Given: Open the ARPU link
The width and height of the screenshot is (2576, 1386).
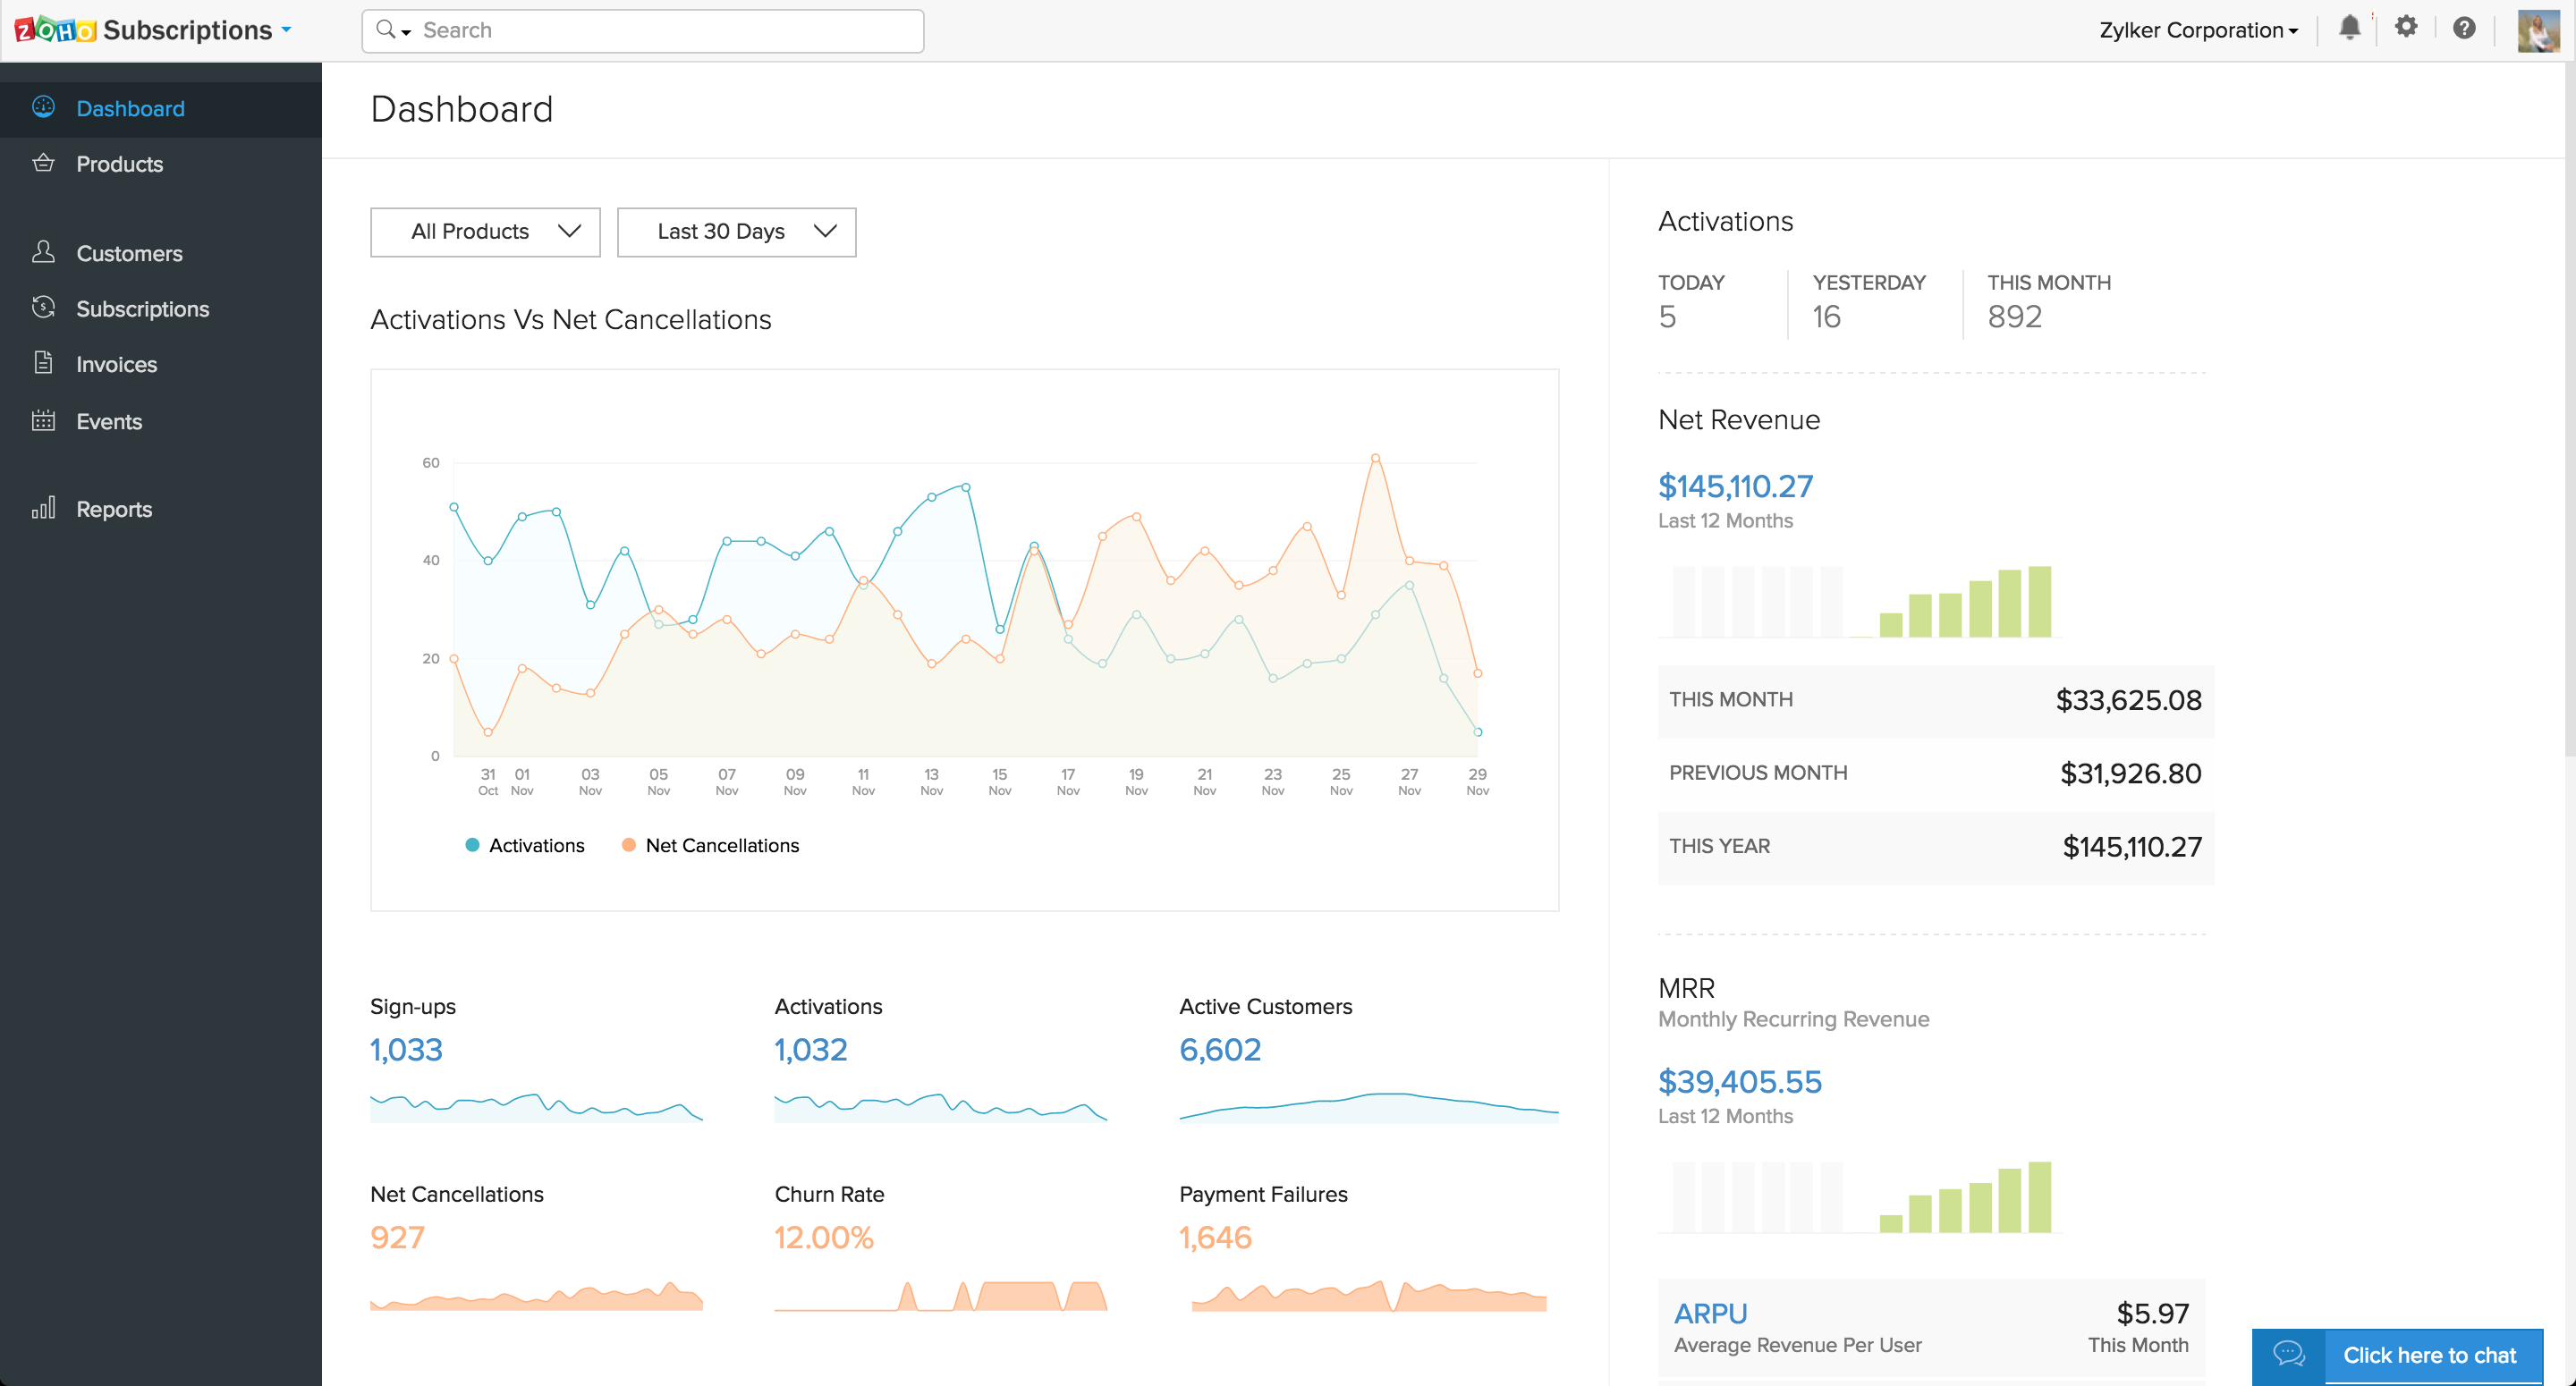Looking at the screenshot, I should pyautogui.click(x=1710, y=1313).
